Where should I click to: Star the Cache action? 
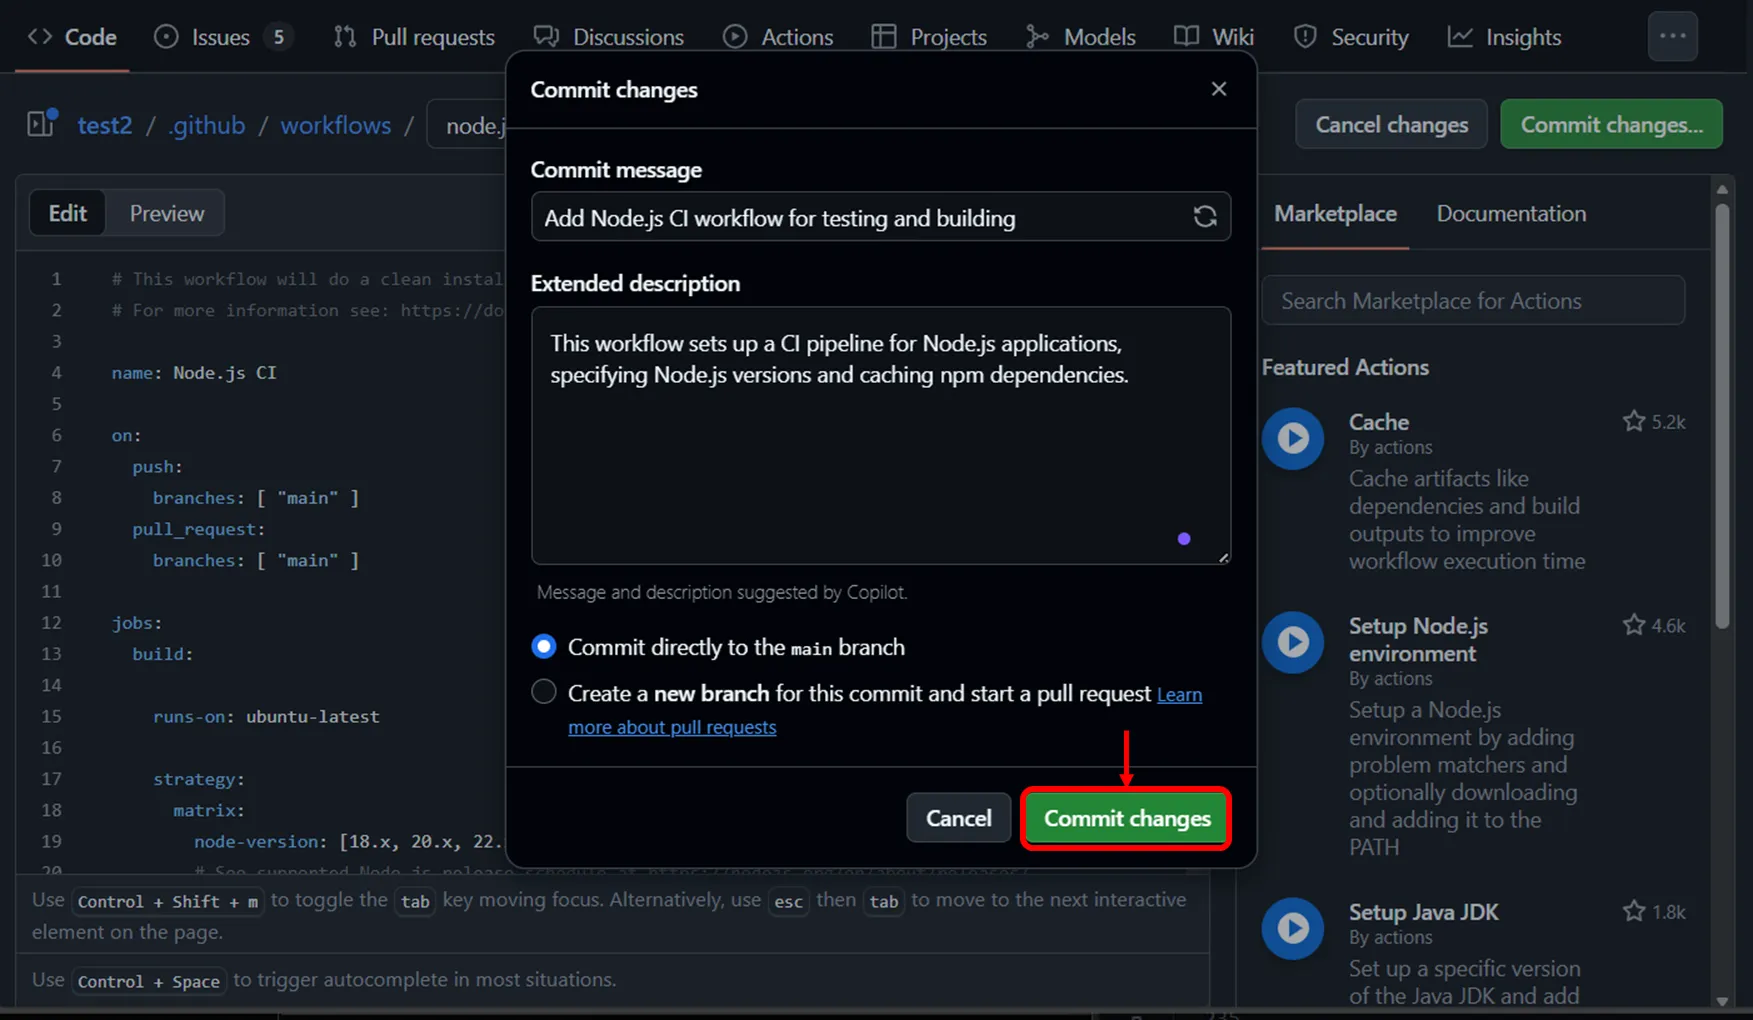[x=1633, y=422]
